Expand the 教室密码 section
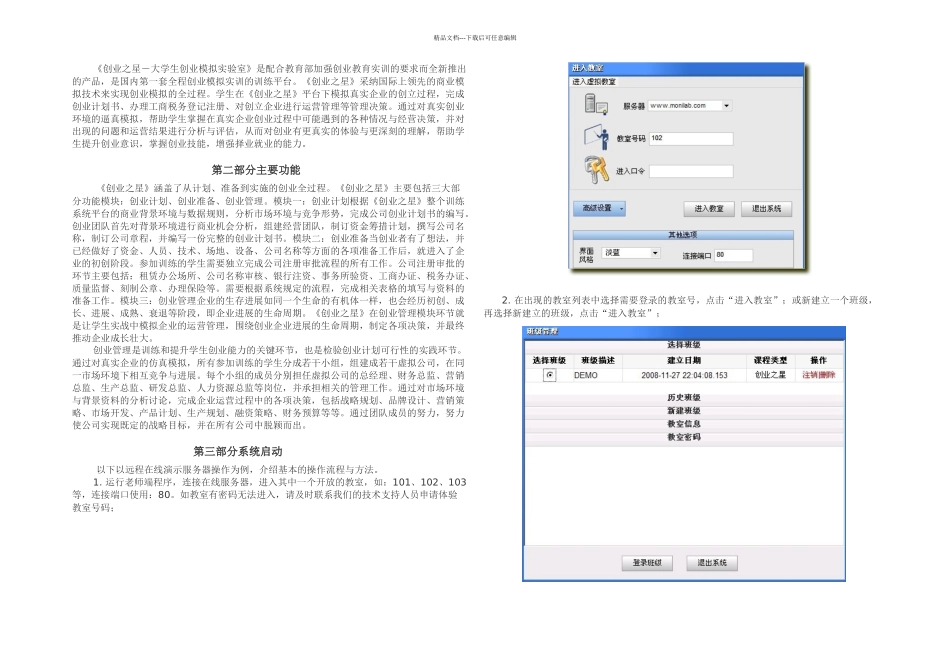Viewport: 950px width, 672px height. pyautogui.click(x=684, y=437)
